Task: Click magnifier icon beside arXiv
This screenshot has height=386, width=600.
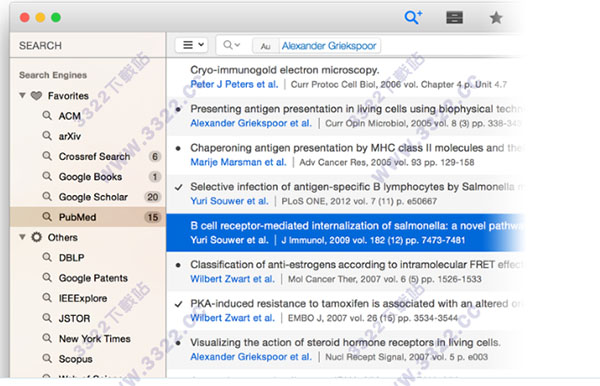Action: (47, 135)
